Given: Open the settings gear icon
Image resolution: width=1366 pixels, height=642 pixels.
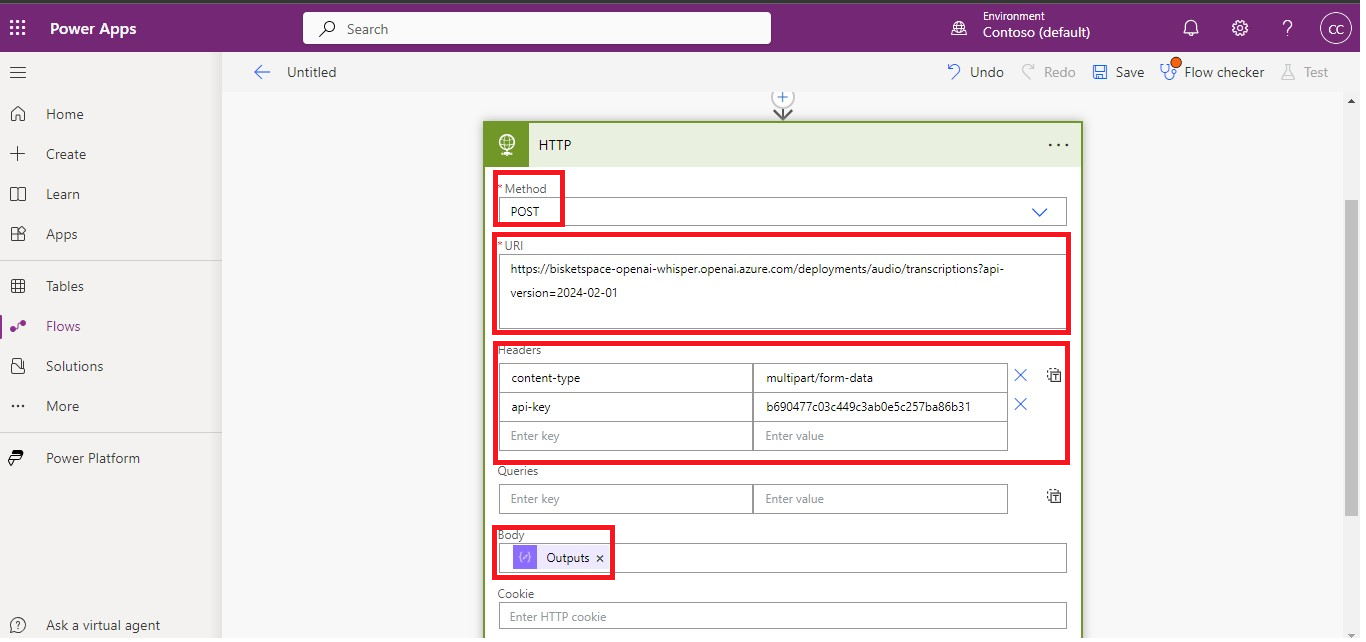Looking at the screenshot, I should point(1240,28).
